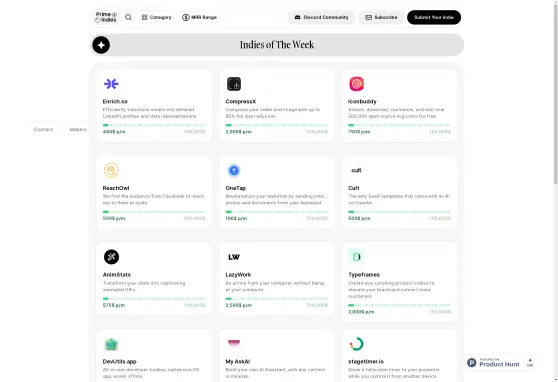558x382 pixels.
Task: Join the Discord Community
Action: click(321, 17)
